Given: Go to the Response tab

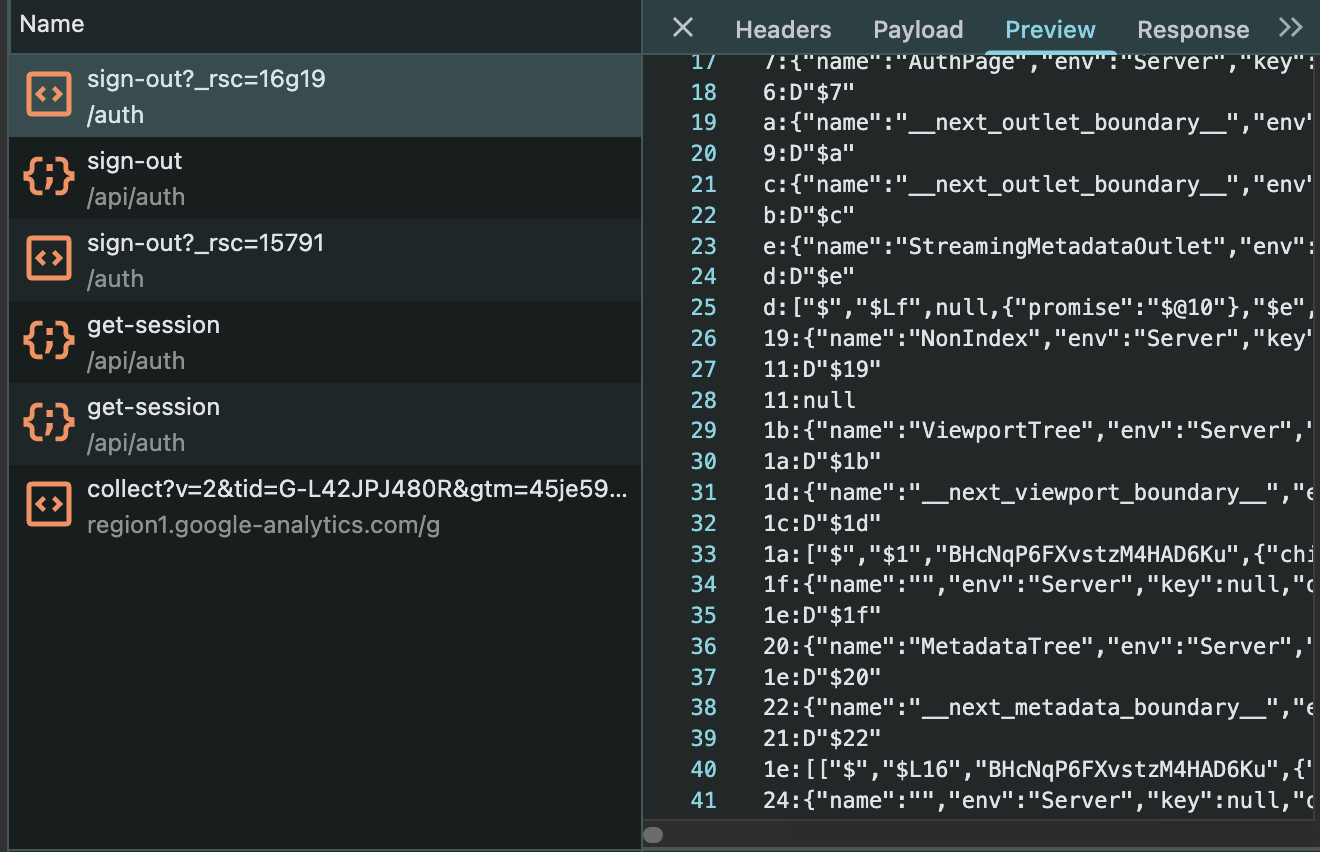Looking at the screenshot, I should point(1193,30).
